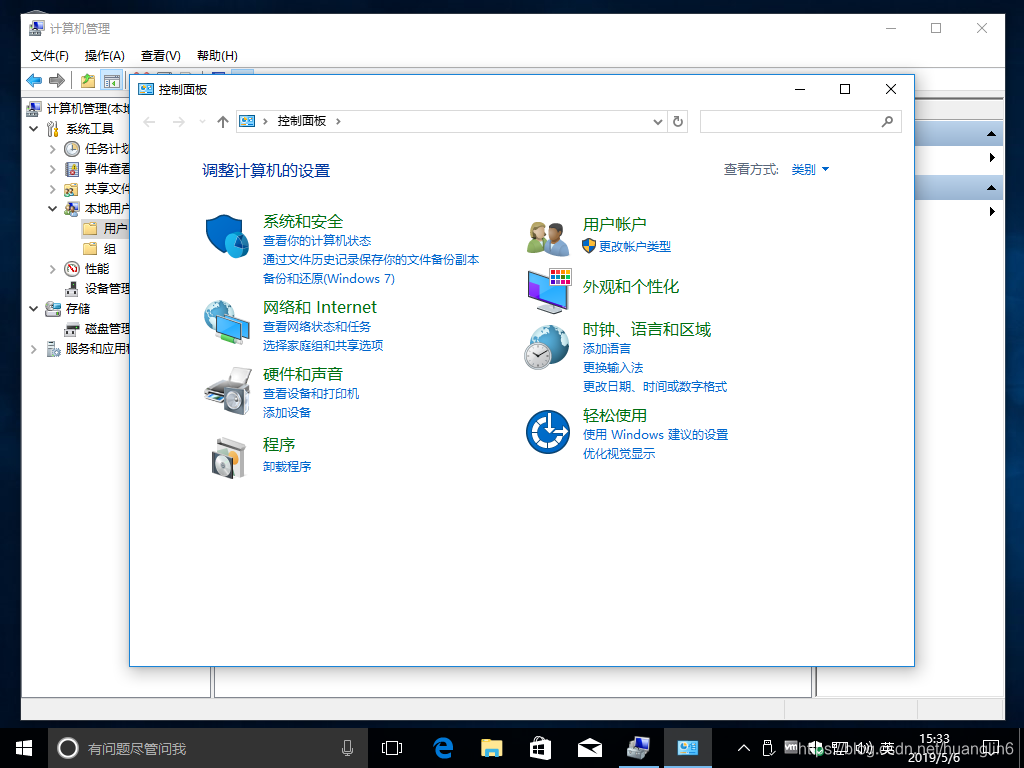Open the 帮助(H) menu
Screen dimensions: 1024x768
[217, 56]
